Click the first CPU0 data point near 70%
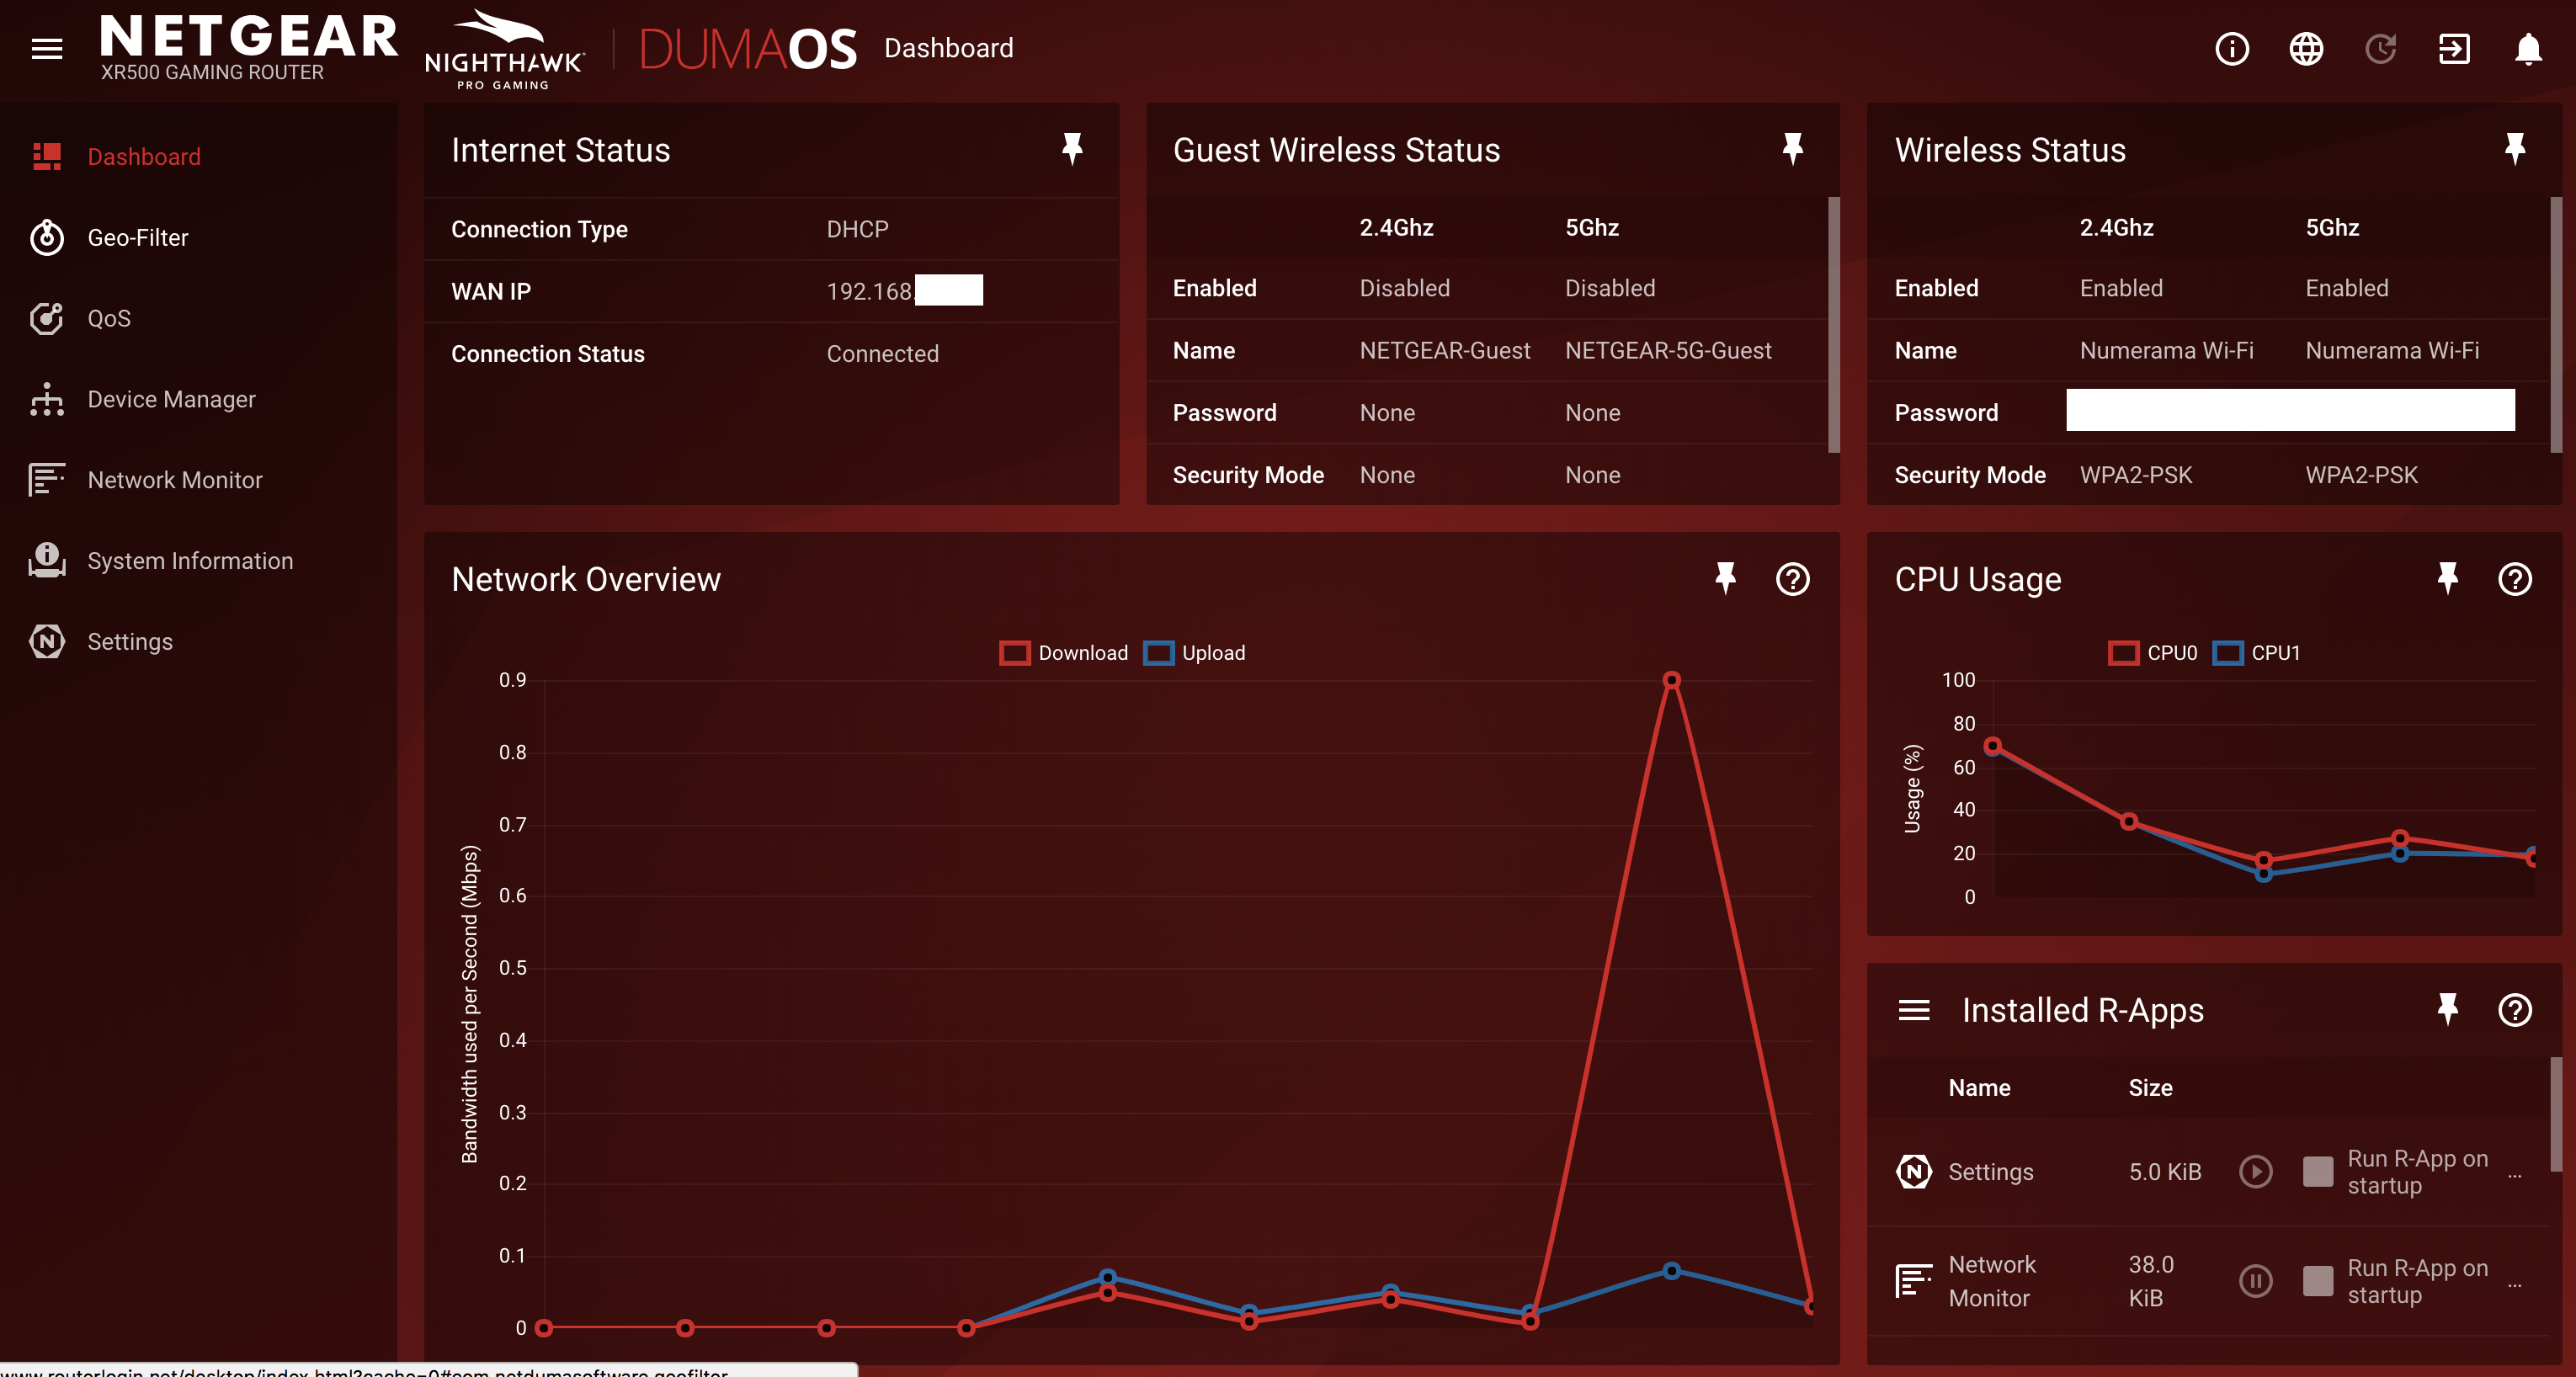 point(1992,746)
